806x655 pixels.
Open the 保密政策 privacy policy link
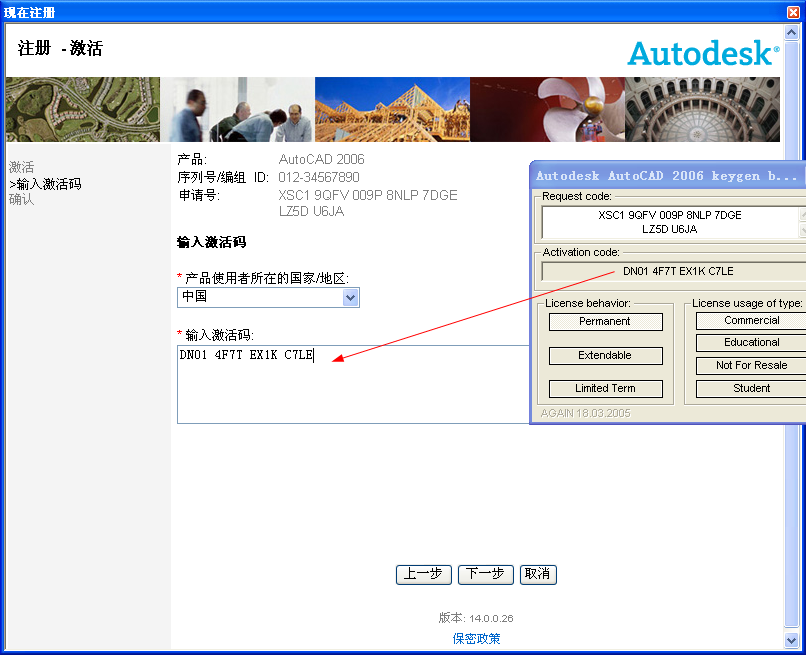point(477,639)
